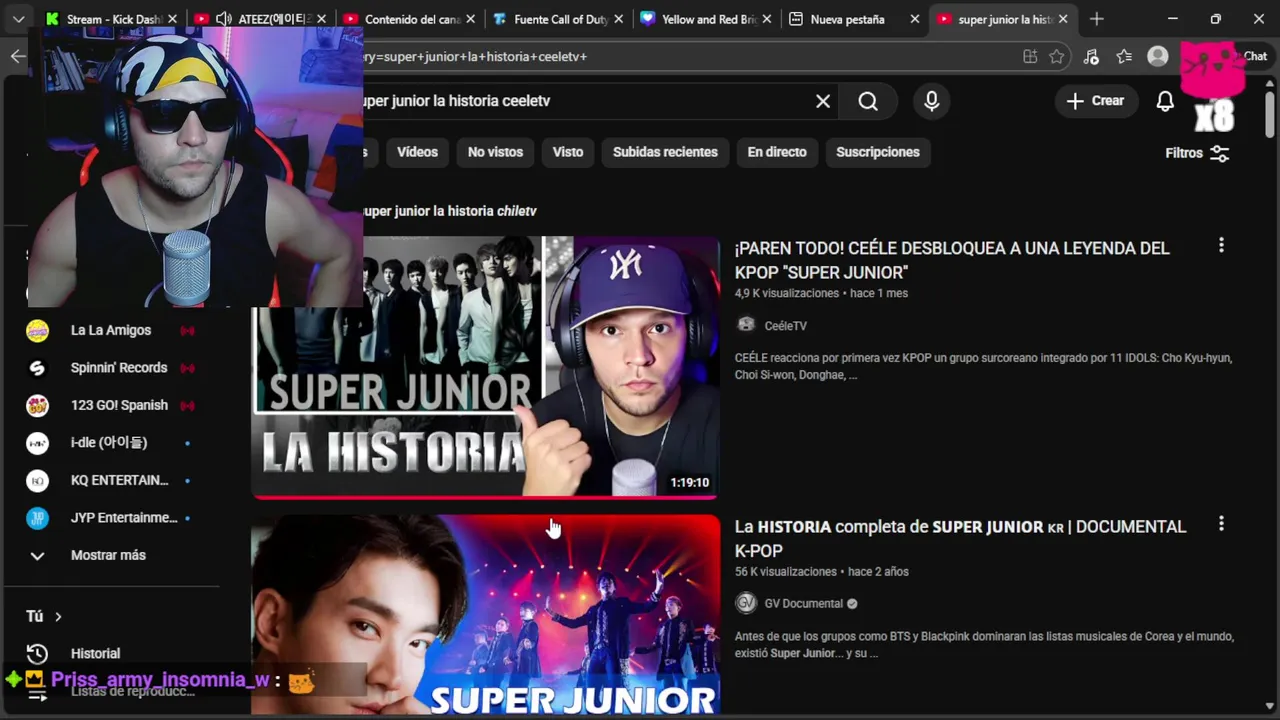Open browser media control icon
This screenshot has width=1280, height=720.
point(1091,57)
